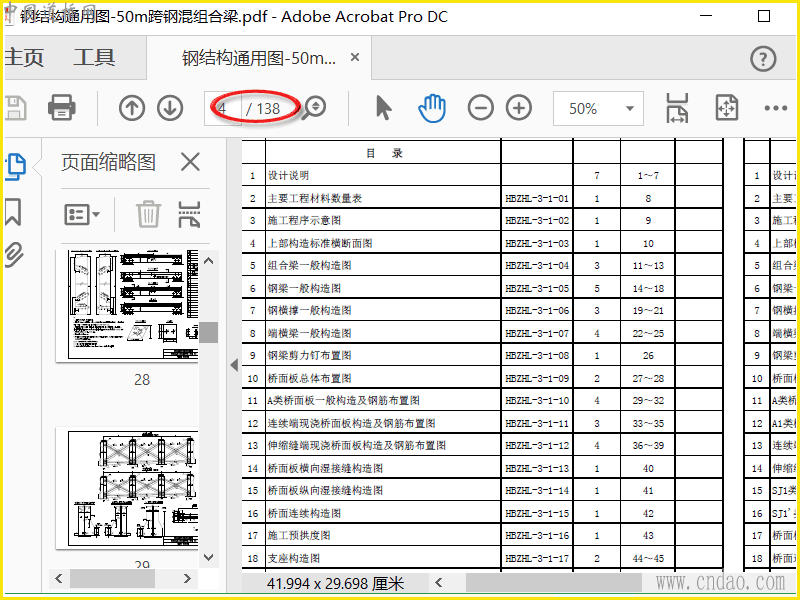Viewport: 800px width, 600px height.
Task: Switch to the 工具 tab
Action: coord(94,57)
